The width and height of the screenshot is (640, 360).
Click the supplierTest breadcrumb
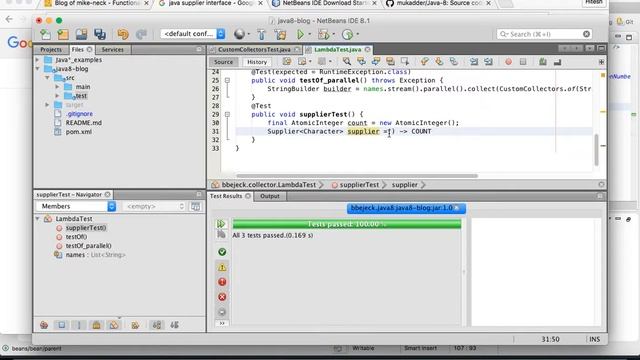pyautogui.click(x=359, y=185)
